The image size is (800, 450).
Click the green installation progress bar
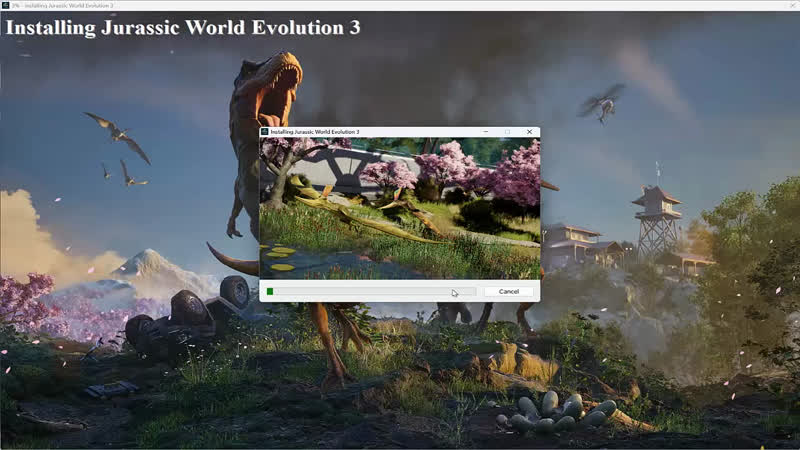coord(371,291)
